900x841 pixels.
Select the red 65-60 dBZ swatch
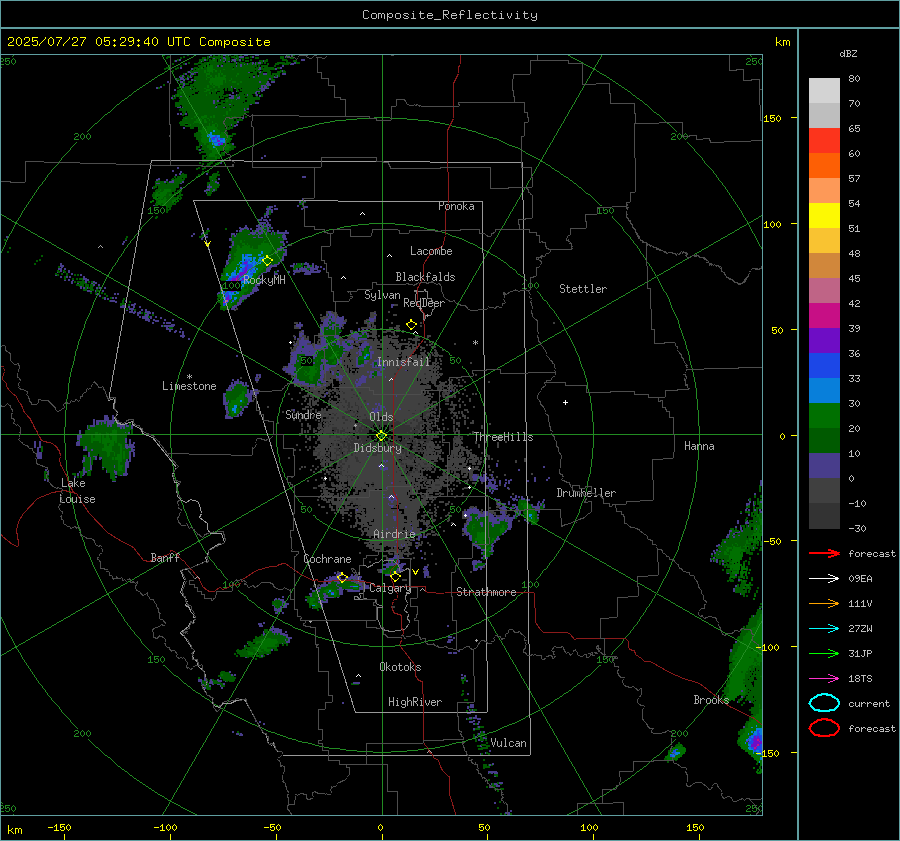point(824,141)
